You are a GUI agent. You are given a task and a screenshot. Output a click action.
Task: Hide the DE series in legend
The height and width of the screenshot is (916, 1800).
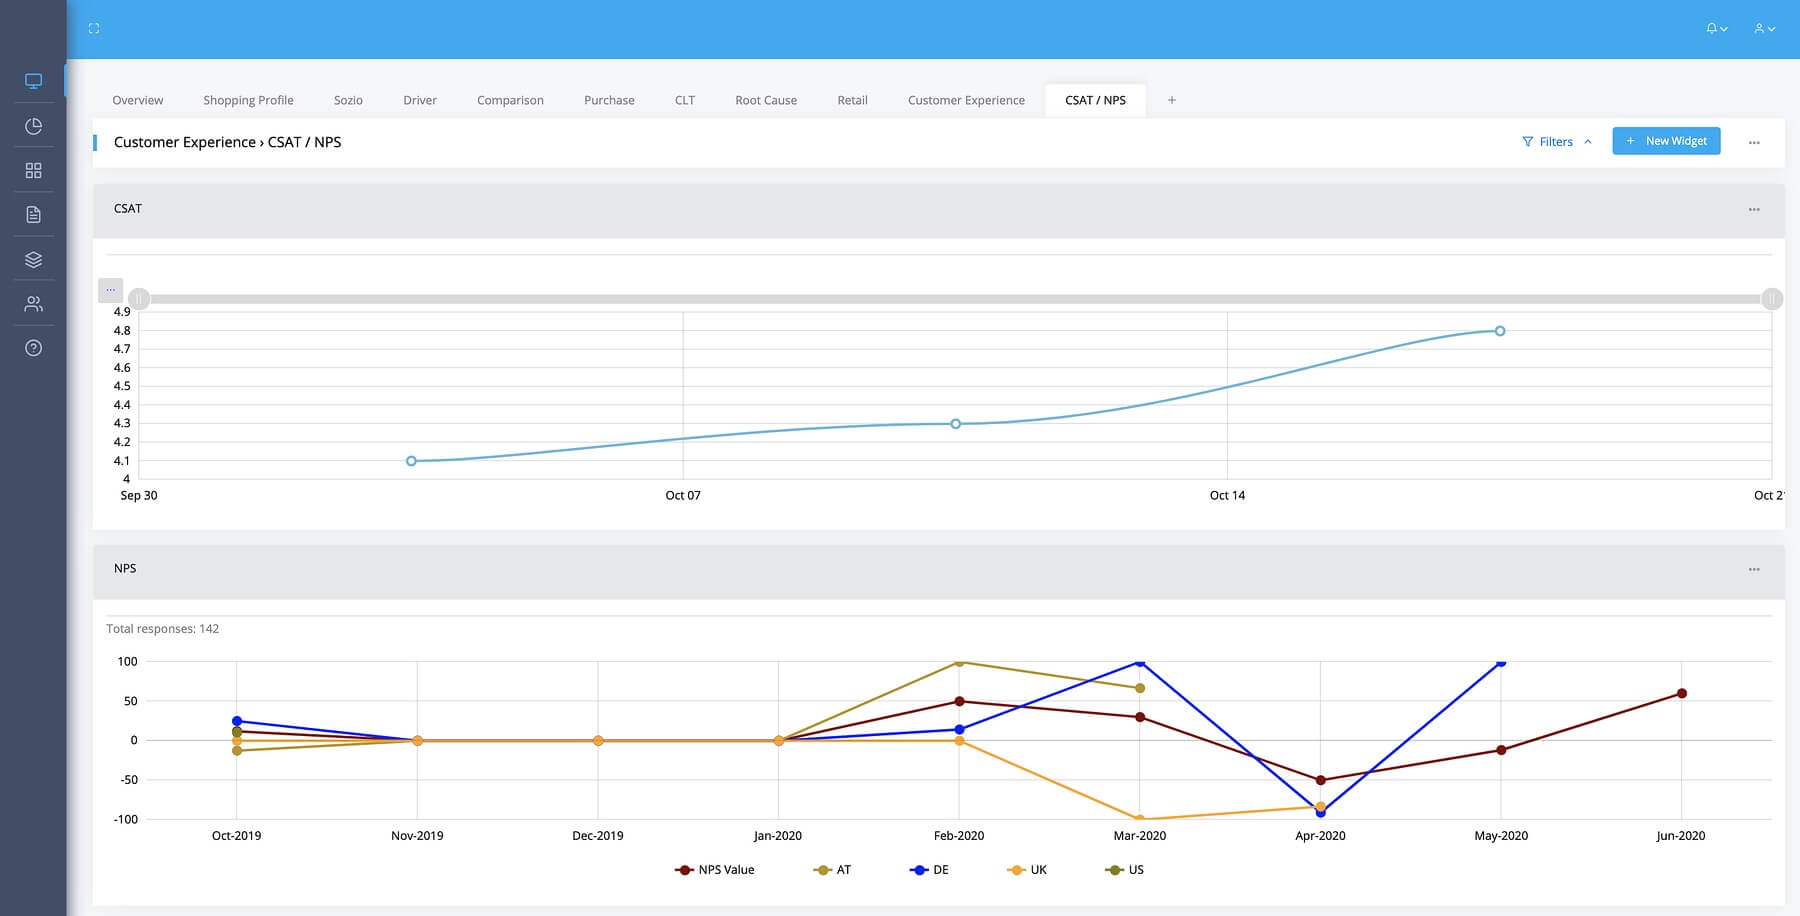[x=929, y=870]
